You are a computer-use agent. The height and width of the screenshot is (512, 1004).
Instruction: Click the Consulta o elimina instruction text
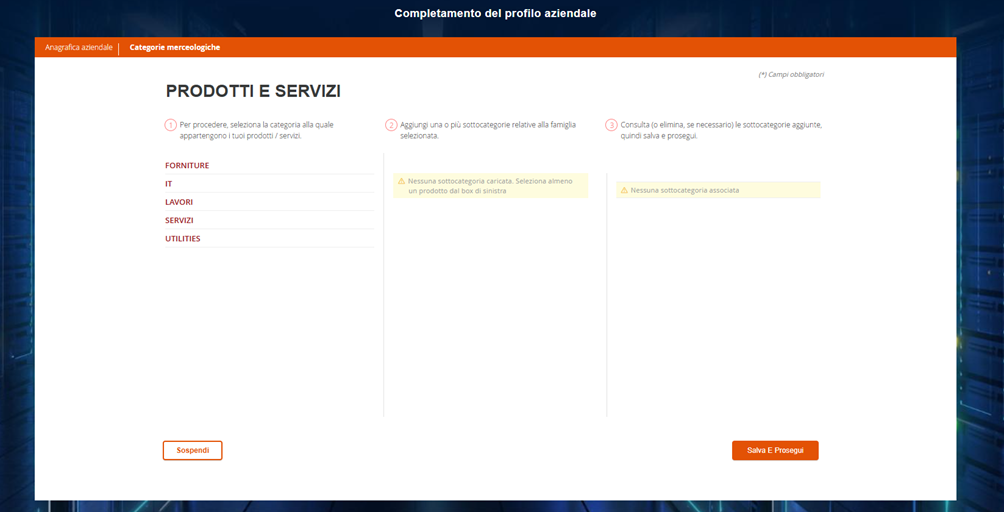click(x=721, y=130)
